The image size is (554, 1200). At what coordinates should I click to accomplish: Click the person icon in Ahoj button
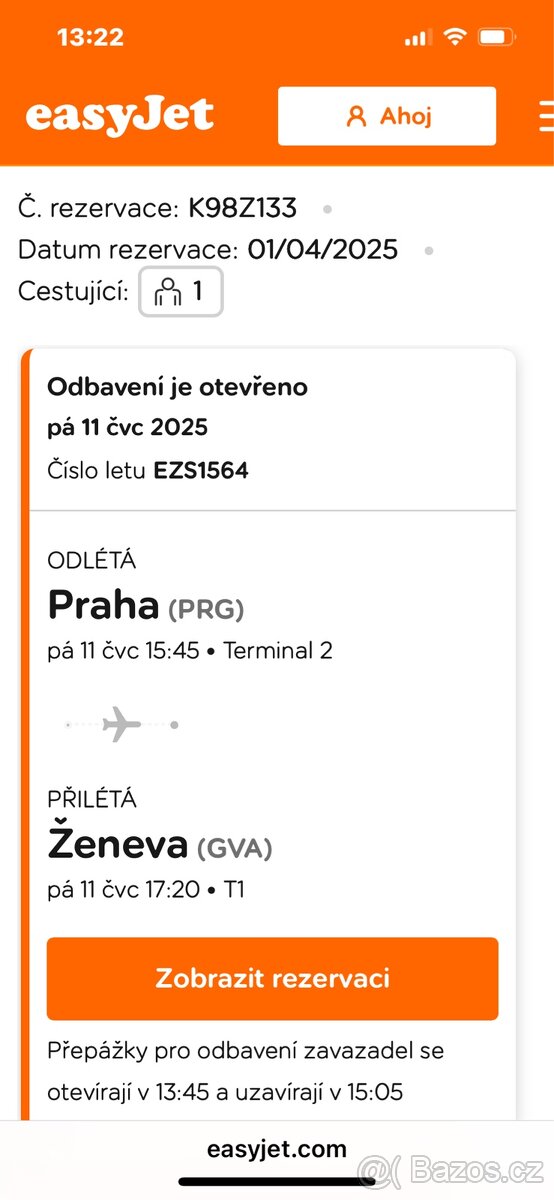356,116
